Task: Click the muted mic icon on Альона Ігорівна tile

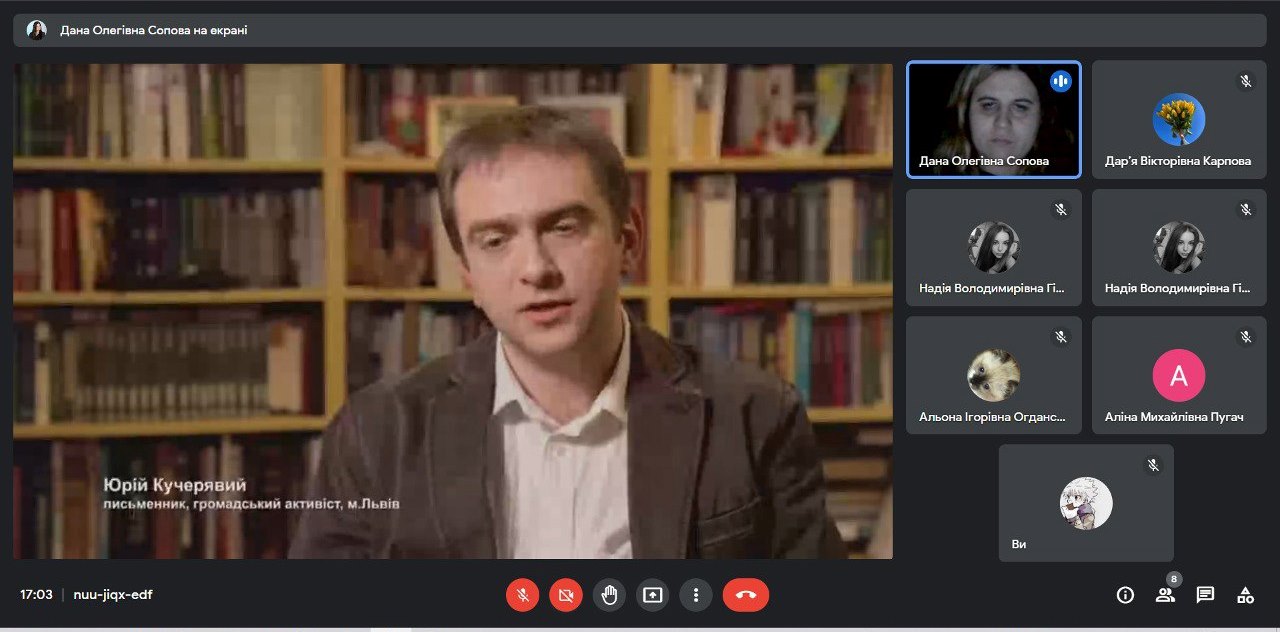Action: click(x=1061, y=337)
